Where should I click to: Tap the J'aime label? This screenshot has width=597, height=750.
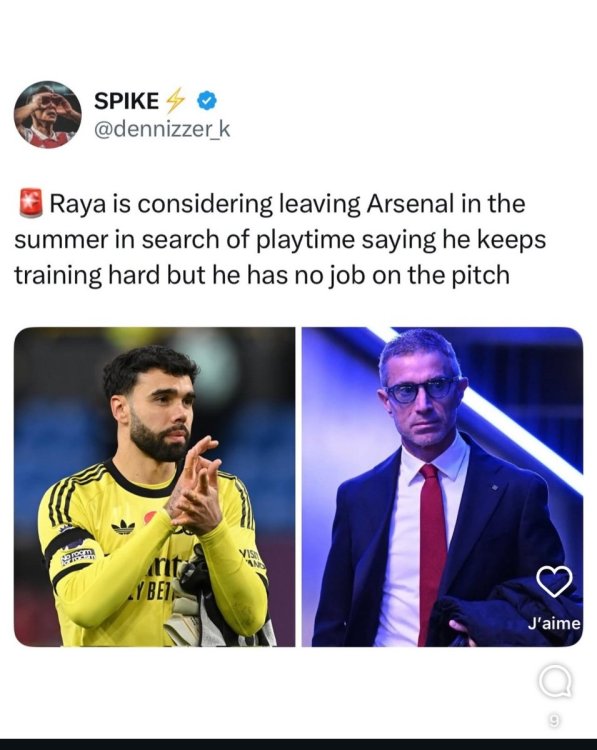pos(554,624)
